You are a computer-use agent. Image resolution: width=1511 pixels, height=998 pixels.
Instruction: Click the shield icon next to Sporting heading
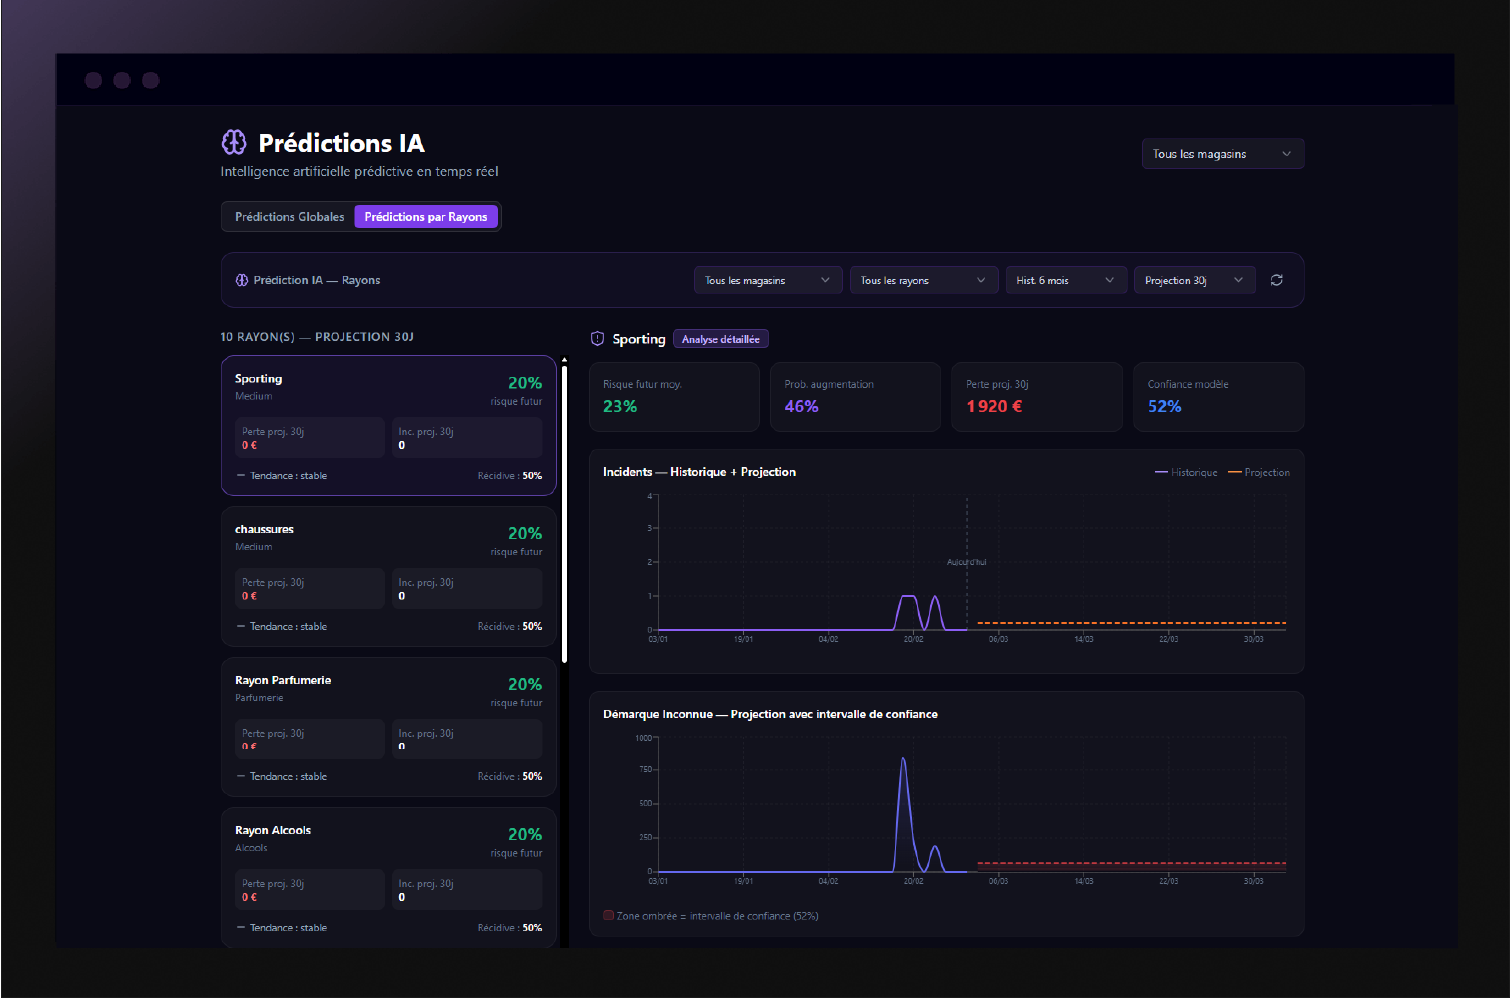tap(597, 339)
